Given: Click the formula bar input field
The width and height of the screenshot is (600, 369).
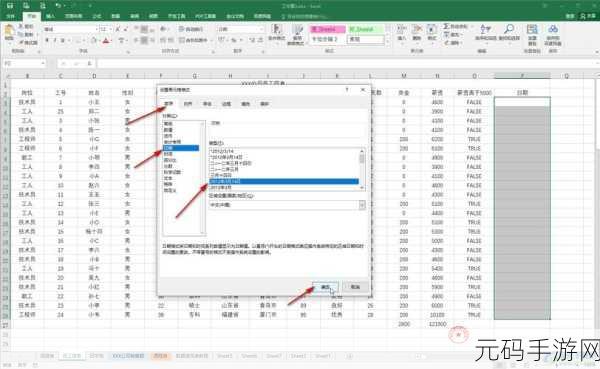Looking at the screenshot, I should point(346,64).
